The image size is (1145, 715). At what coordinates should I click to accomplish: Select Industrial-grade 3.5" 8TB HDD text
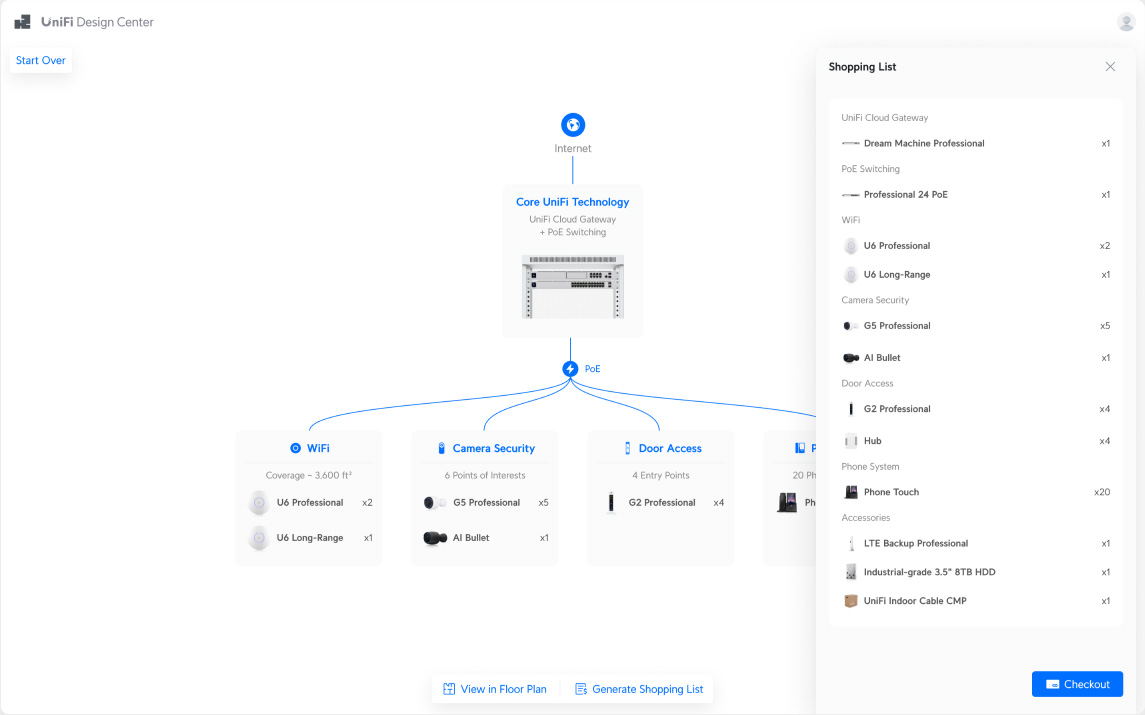[x=930, y=572]
